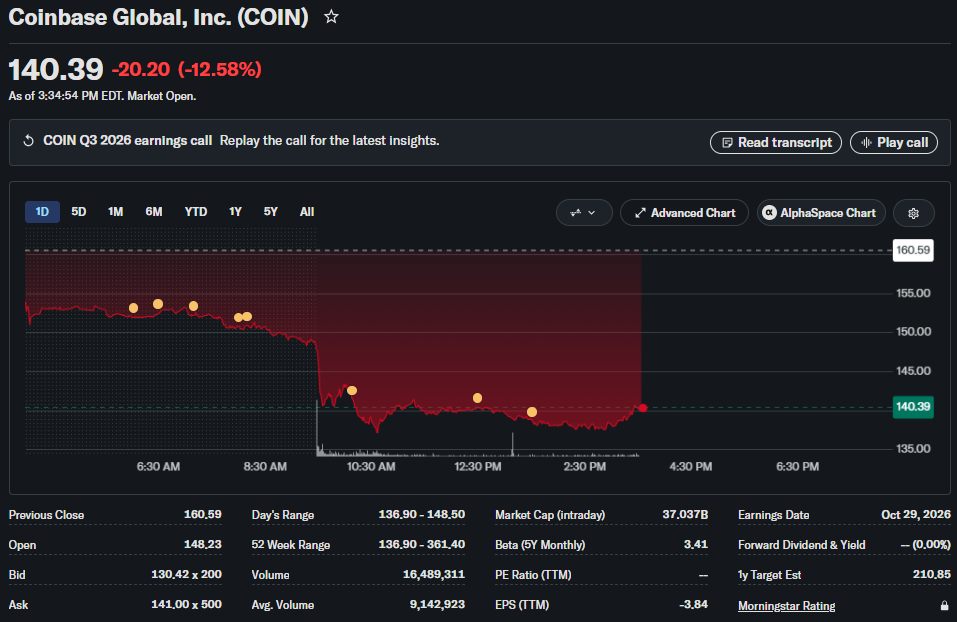Click the Forward Dividend & Yield label
This screenshot has width=957, height=622.
pos(801,544)
